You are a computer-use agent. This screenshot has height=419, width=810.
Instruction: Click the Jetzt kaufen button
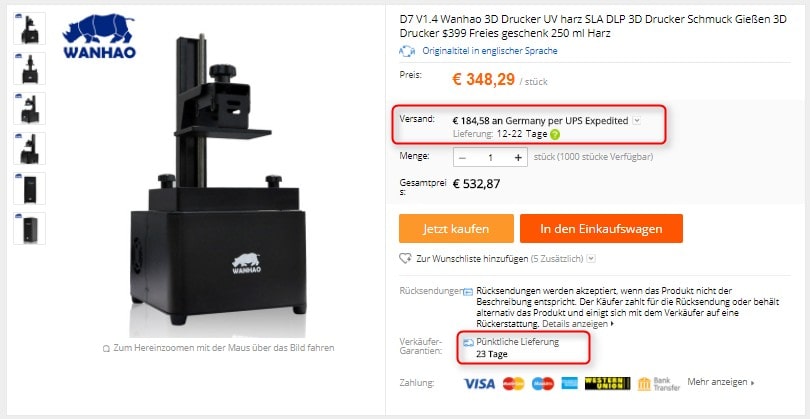pyautogui.click(x=456, y=228)
